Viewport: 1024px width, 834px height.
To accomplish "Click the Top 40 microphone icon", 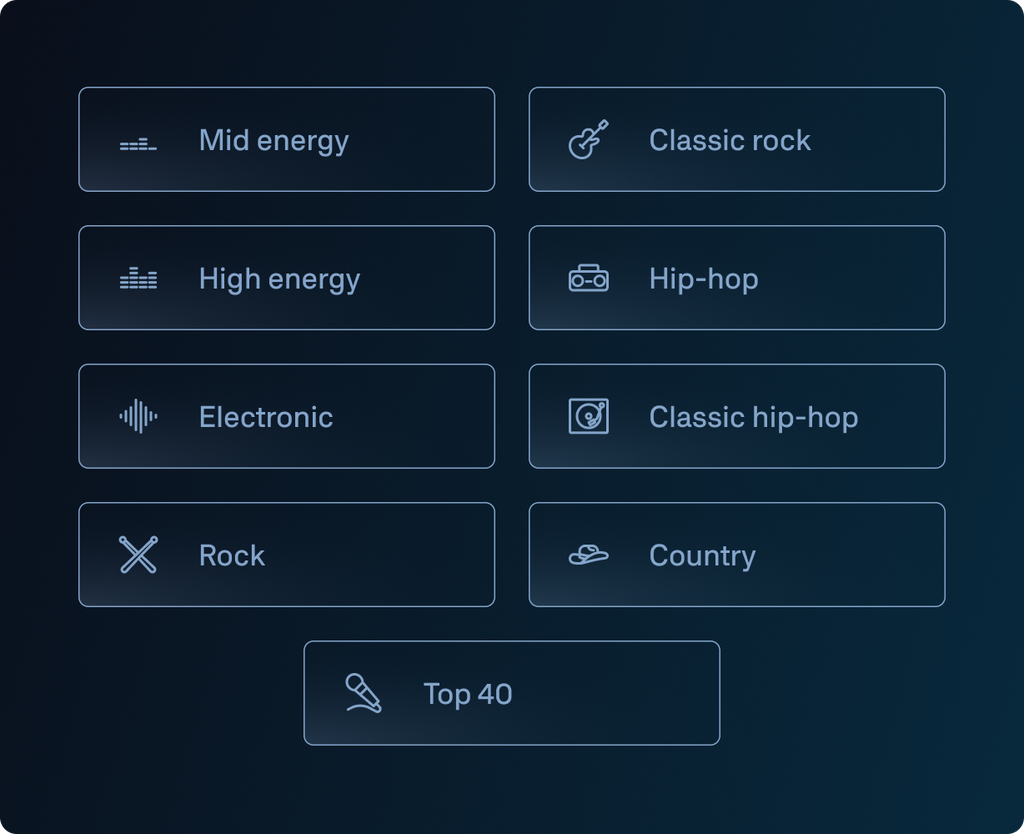I will click(363, 693).
